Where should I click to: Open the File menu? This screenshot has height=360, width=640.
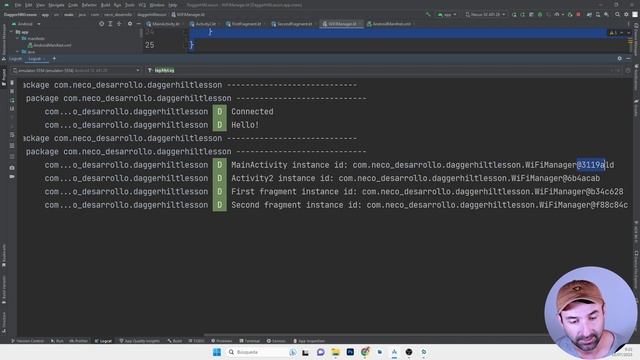(18, 5)
